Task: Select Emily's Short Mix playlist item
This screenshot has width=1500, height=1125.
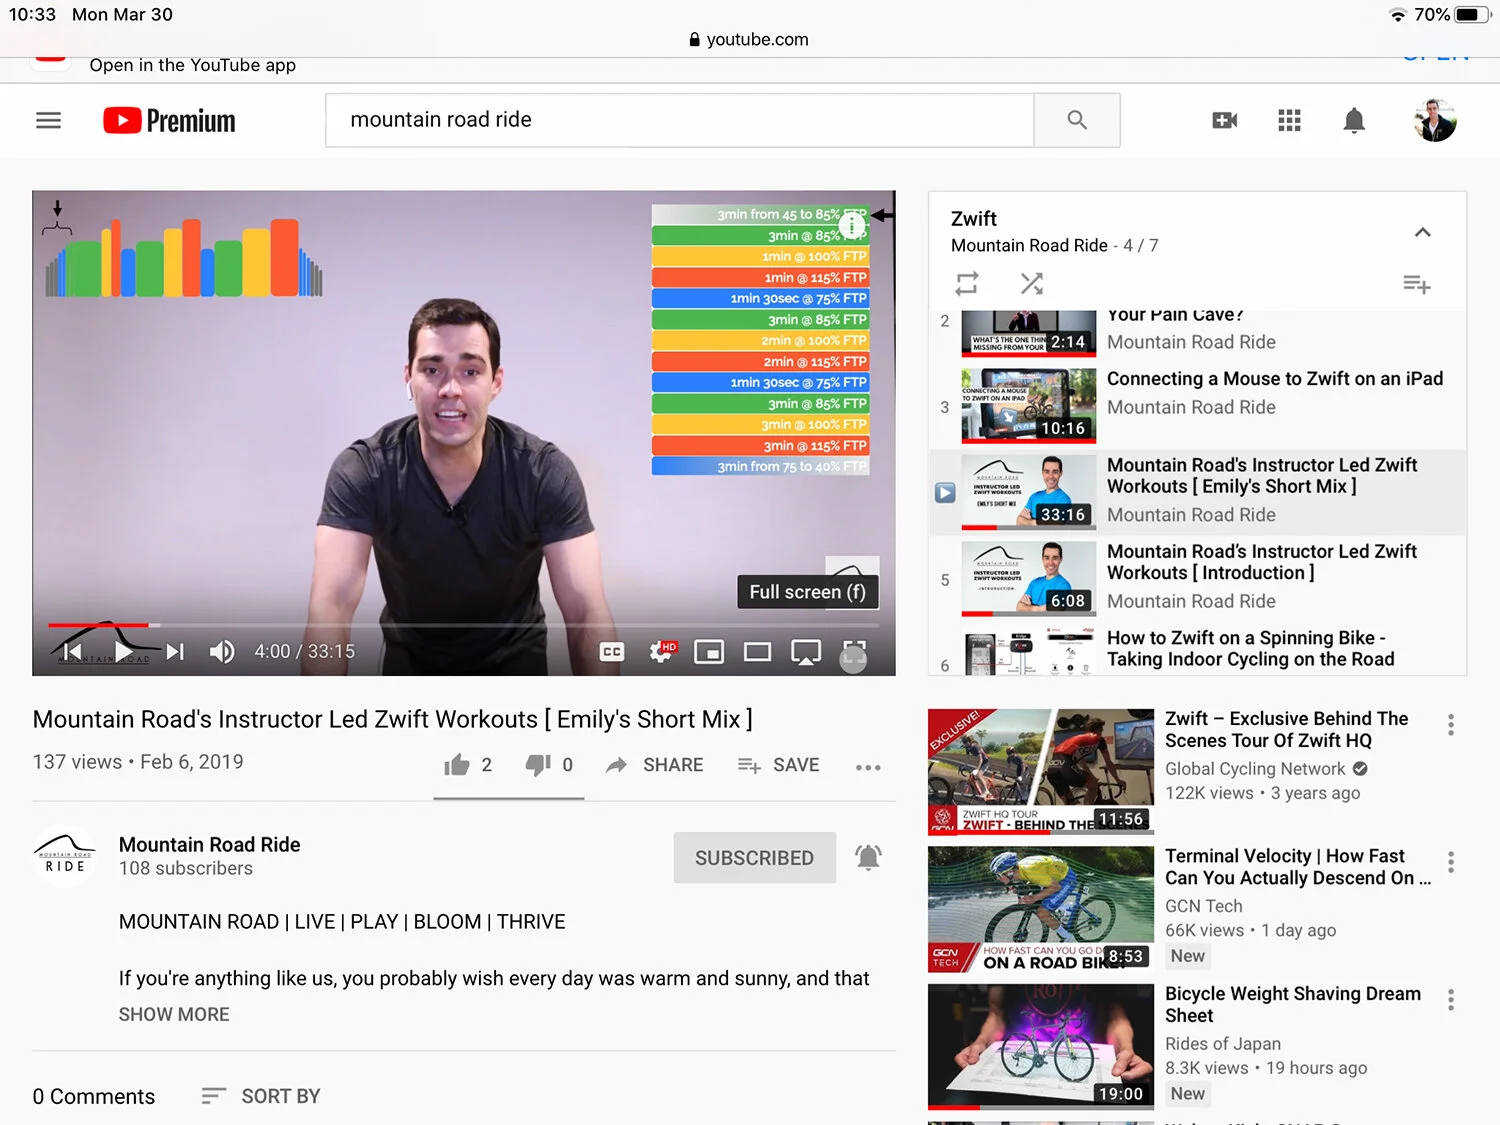Action: pyautogui.click(x=1198, y=492)
